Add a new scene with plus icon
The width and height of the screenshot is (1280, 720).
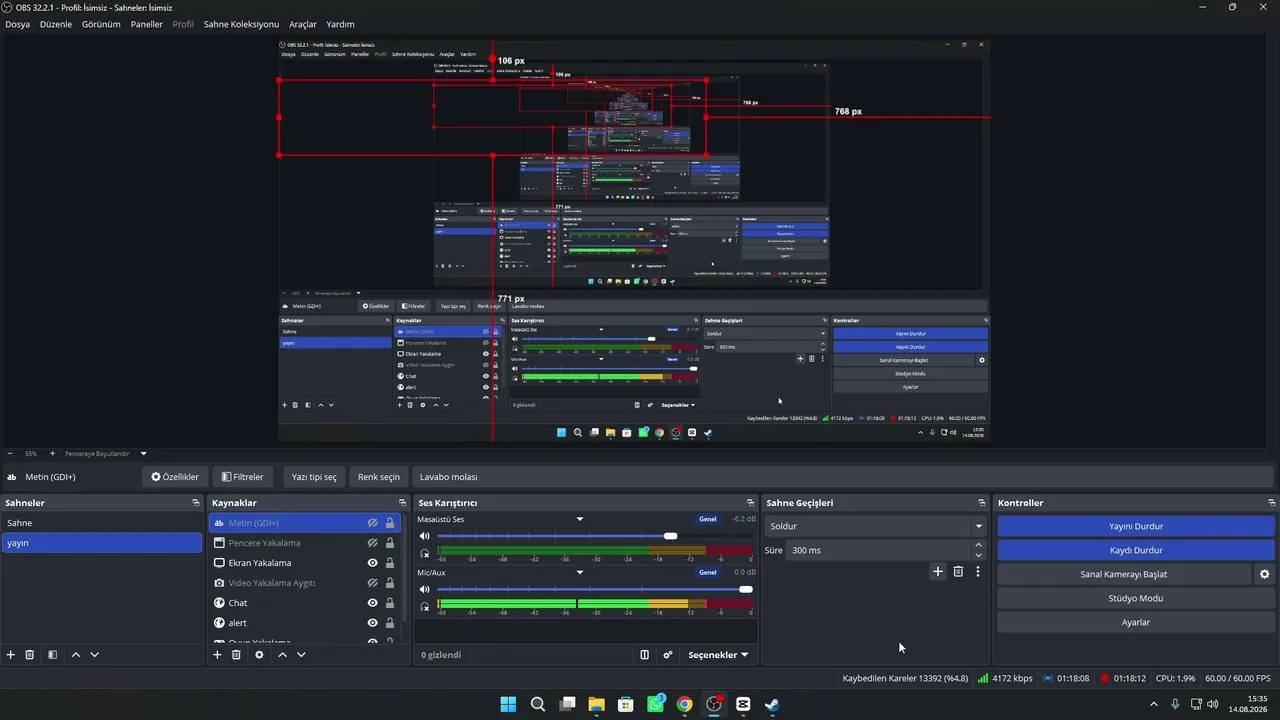pos(11,655)
